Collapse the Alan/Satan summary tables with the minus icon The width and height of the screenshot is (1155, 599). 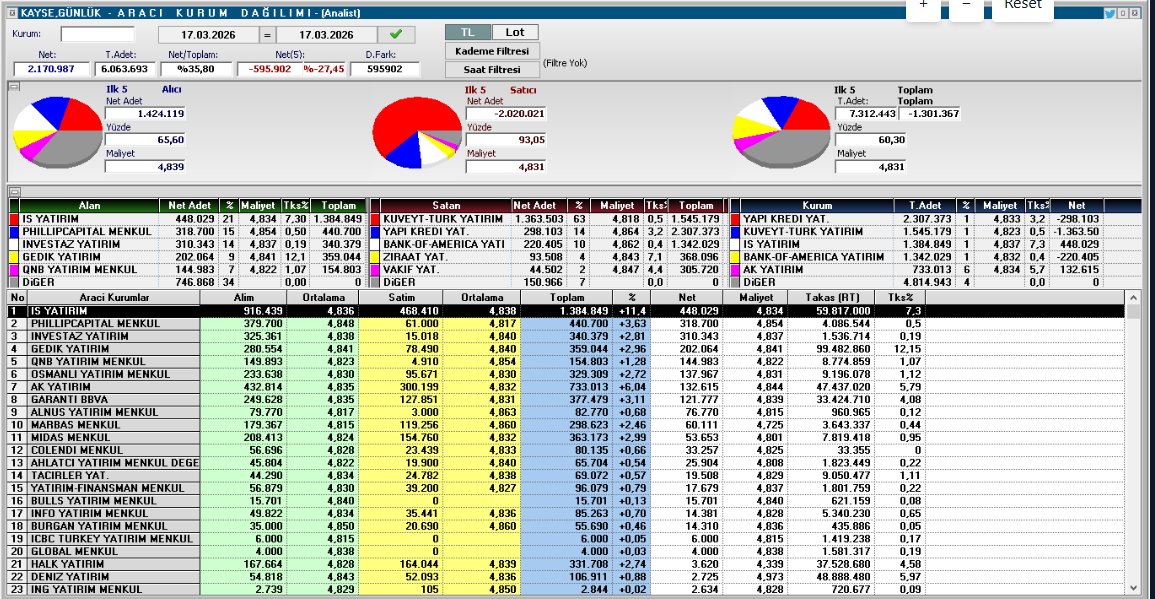click(x=14, y=192)
